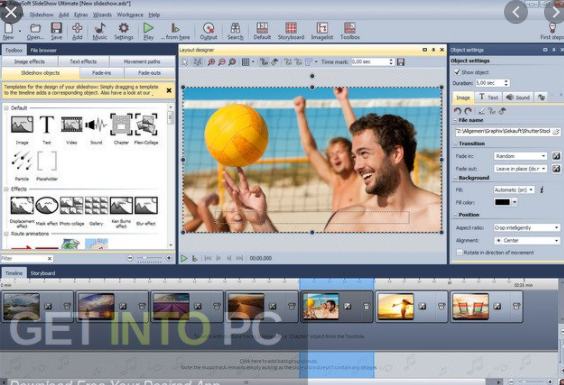Expand the Aspect ratio dropdown
The width and height of the screenshot is (564, 385).
[x=526, y=227]
